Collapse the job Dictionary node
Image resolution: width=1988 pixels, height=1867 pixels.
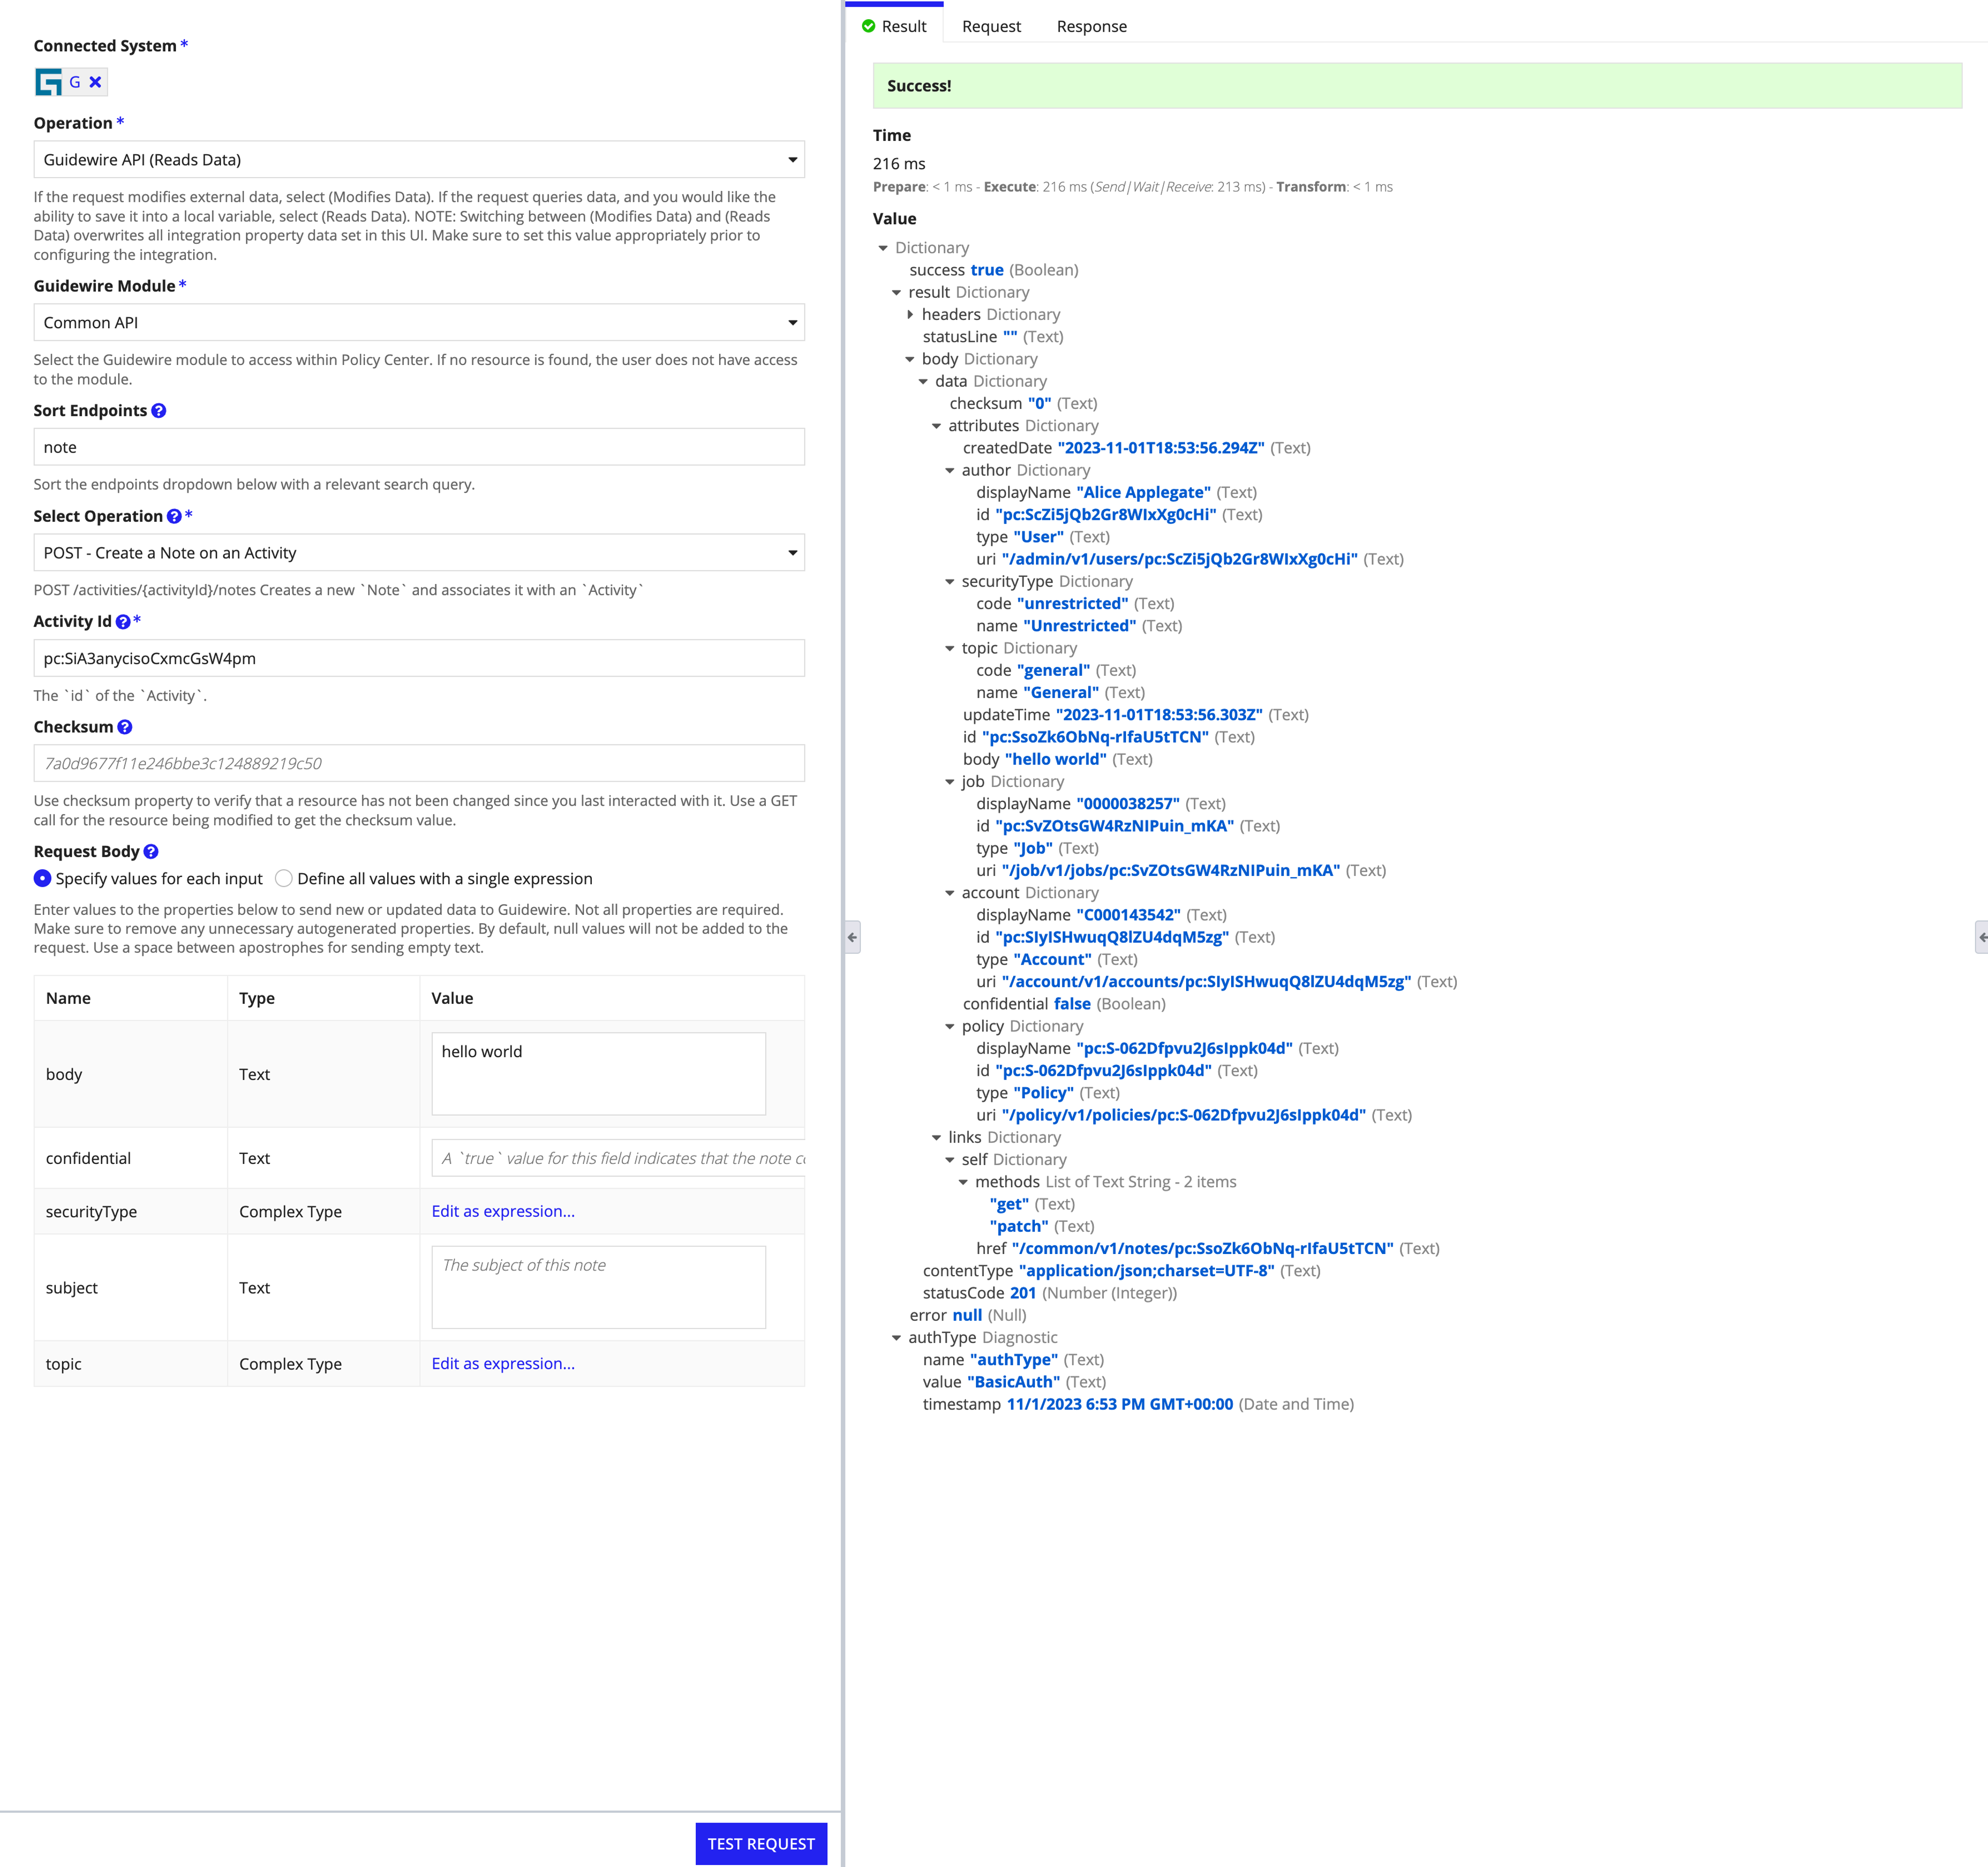(950, 782)
